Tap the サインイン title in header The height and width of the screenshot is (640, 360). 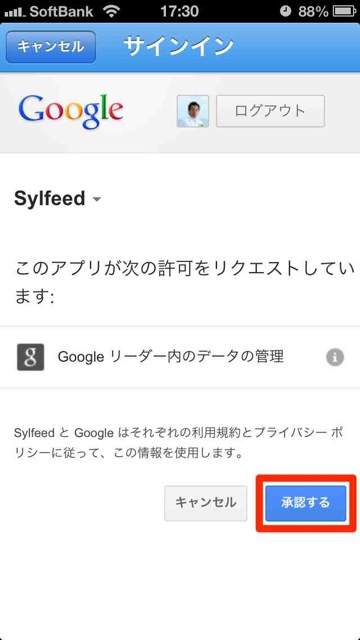(179, 47)
